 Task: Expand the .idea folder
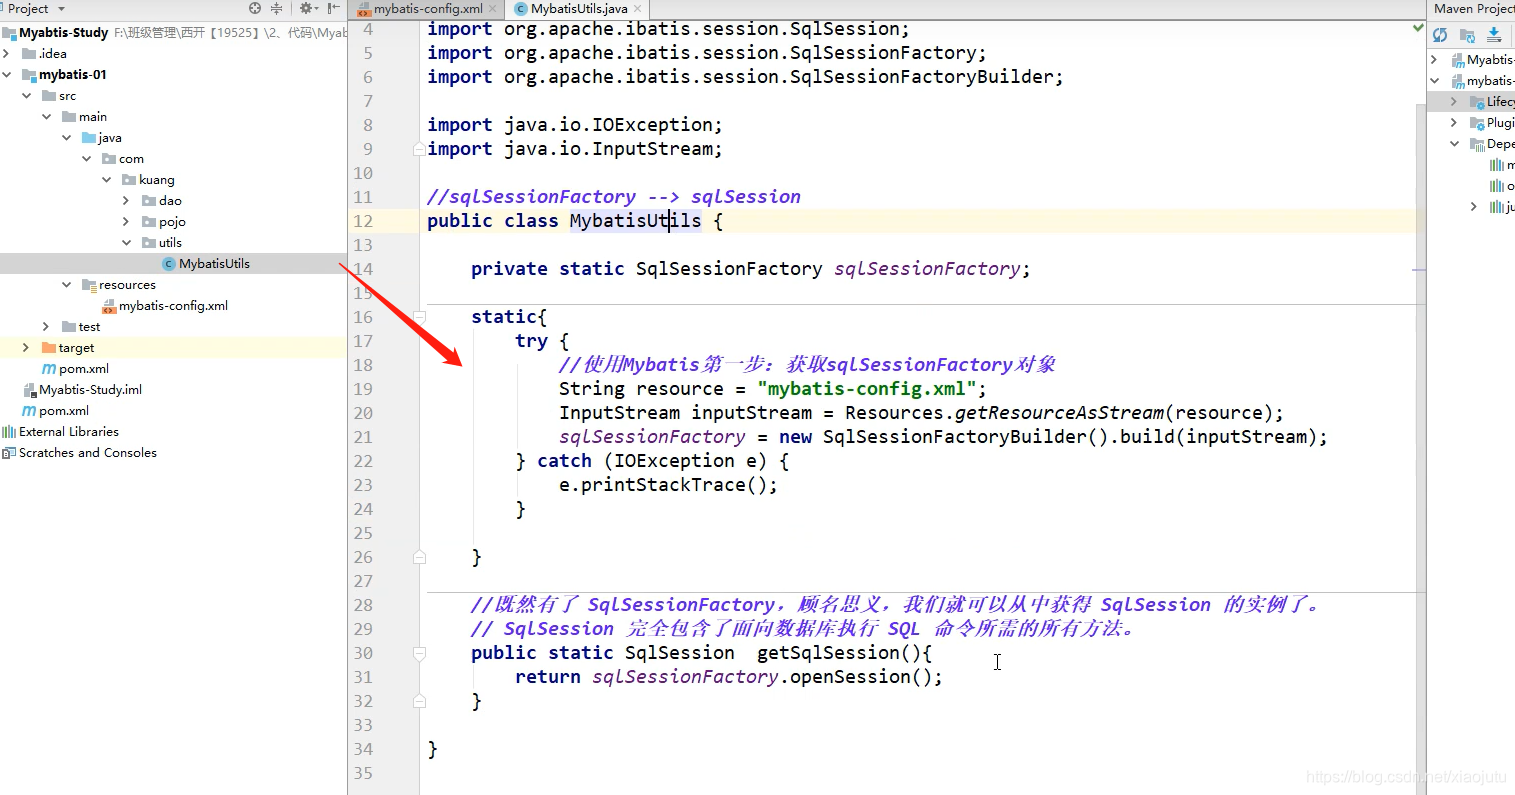[x=7, y=54]
